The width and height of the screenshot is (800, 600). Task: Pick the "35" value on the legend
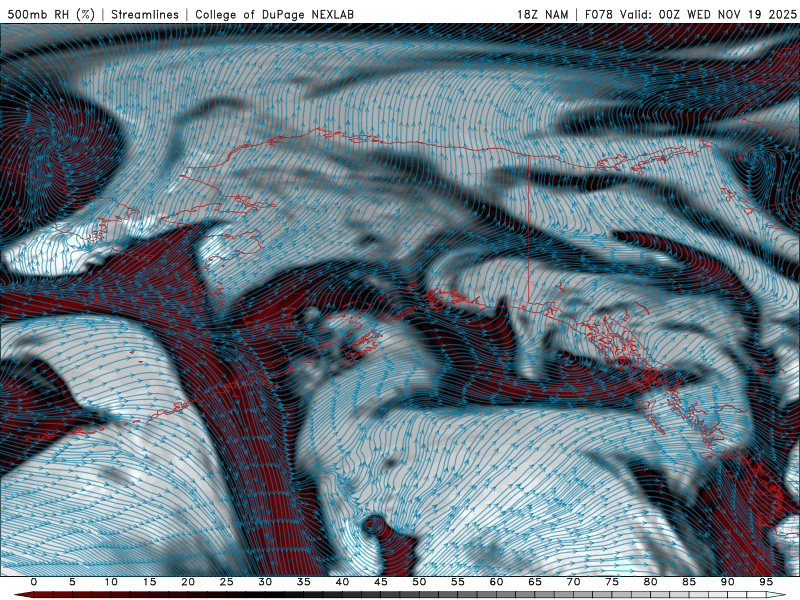click(x=304, y=582)
